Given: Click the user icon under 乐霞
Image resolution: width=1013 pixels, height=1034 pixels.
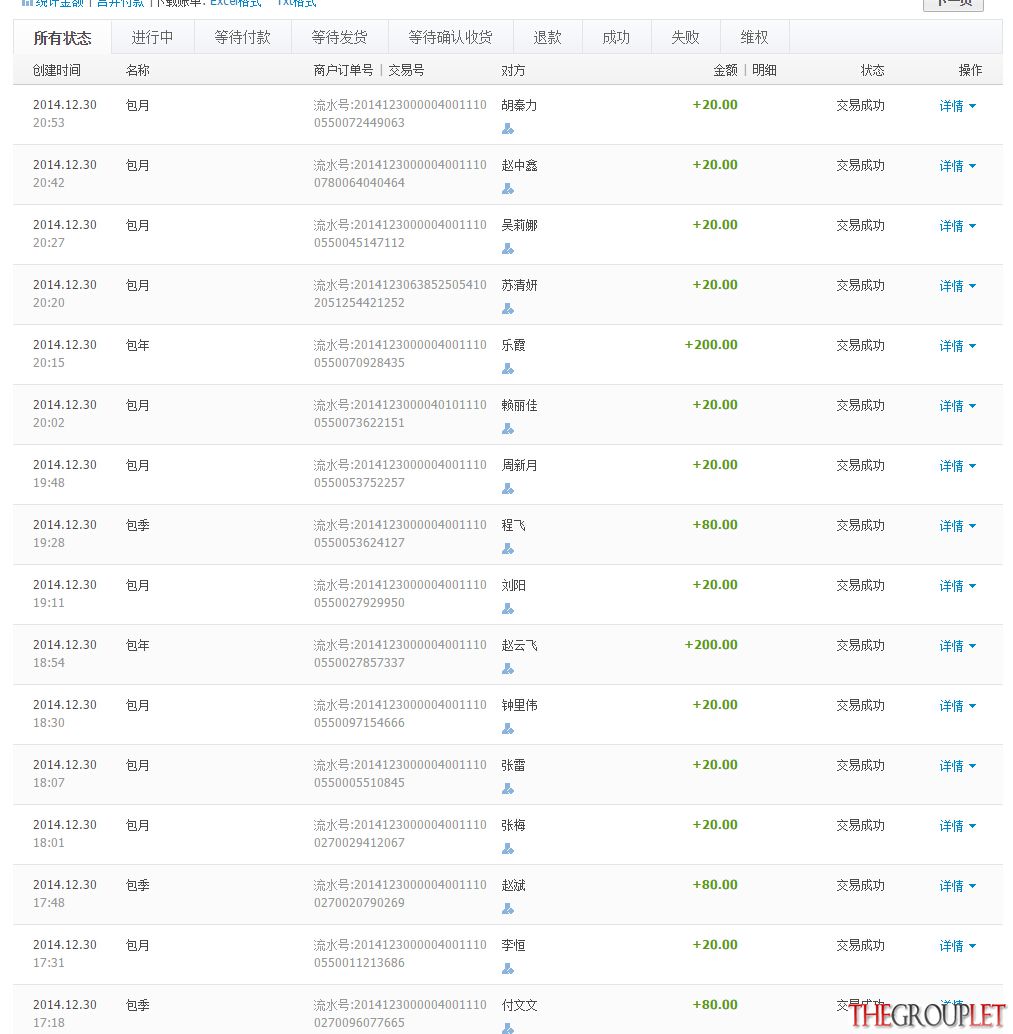Looking at the screenshot, I should 507,369.
